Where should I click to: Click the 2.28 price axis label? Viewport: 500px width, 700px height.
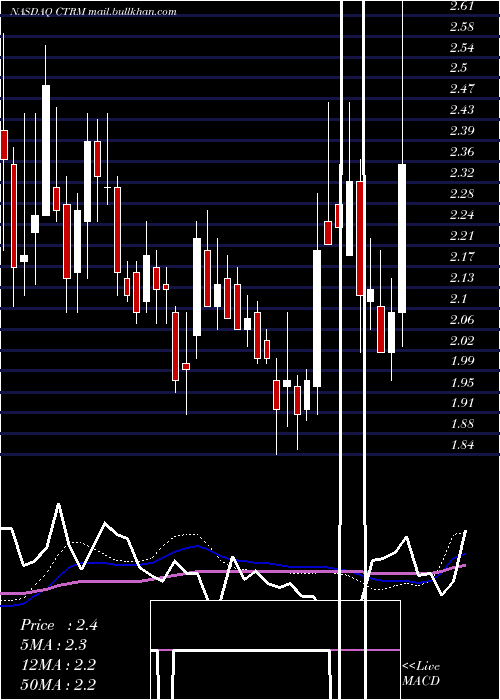462,194
